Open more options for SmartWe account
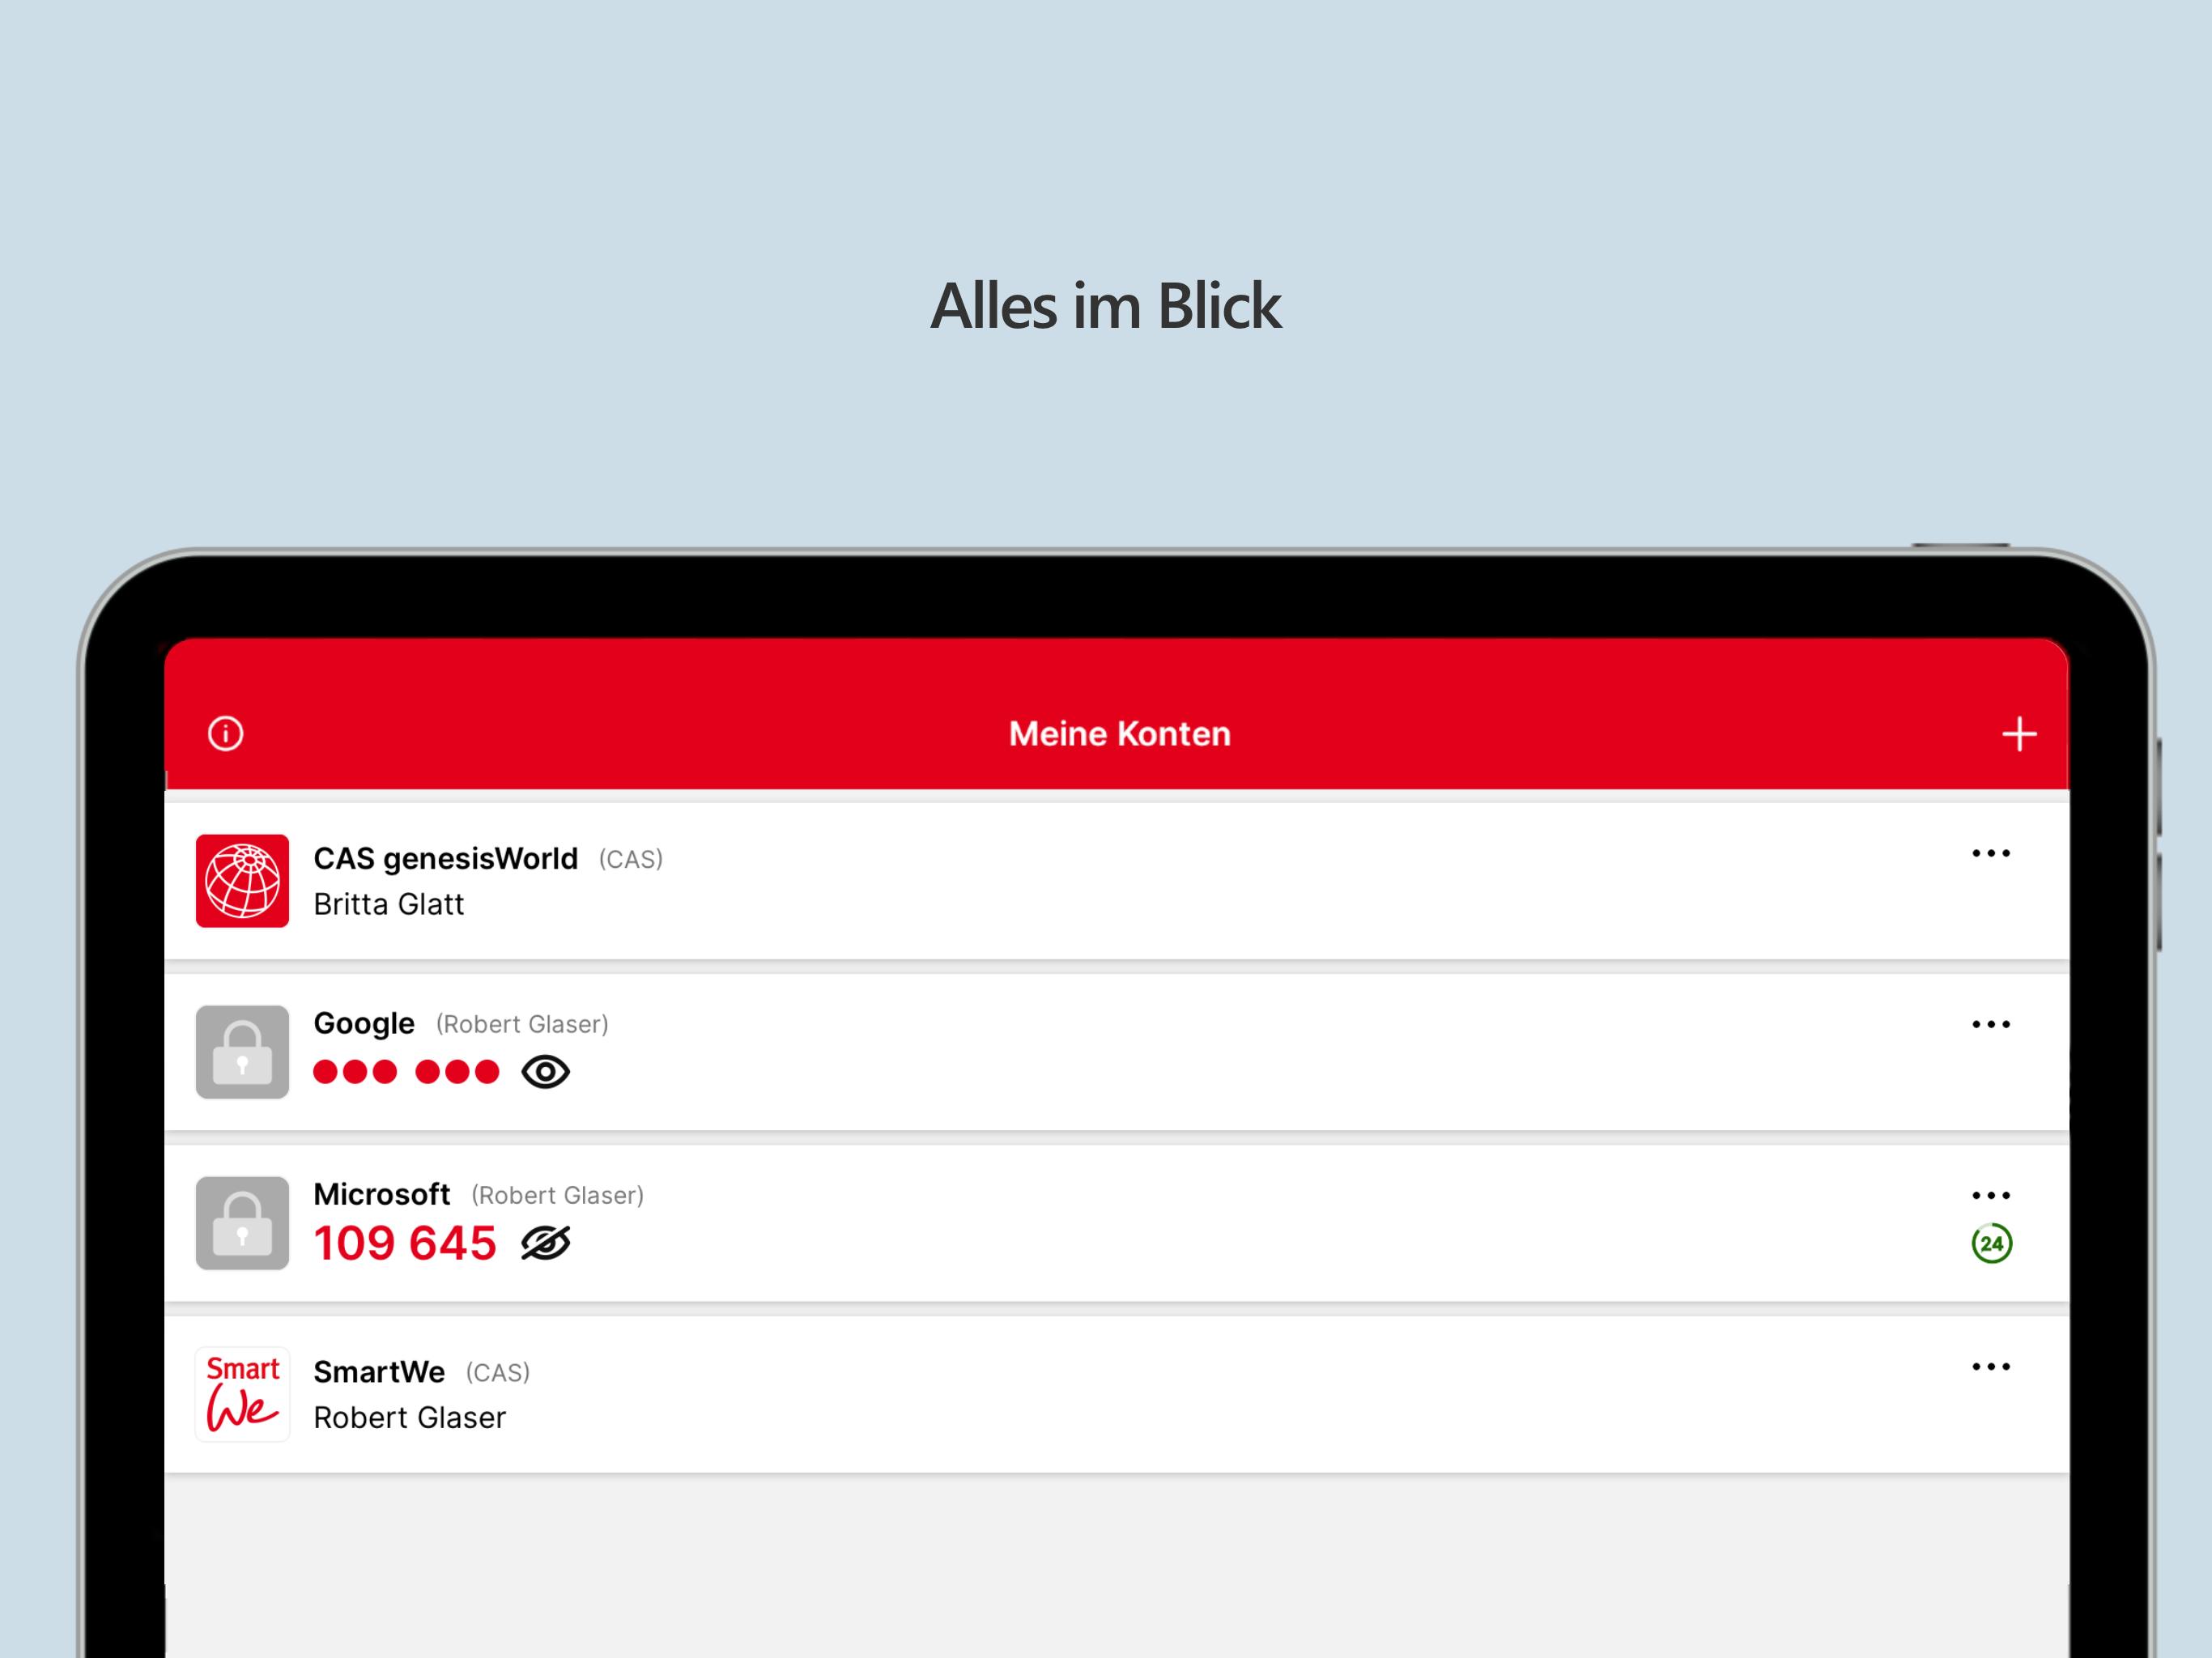This screenshot has height=1658, width=2212. (1990, 1366)
